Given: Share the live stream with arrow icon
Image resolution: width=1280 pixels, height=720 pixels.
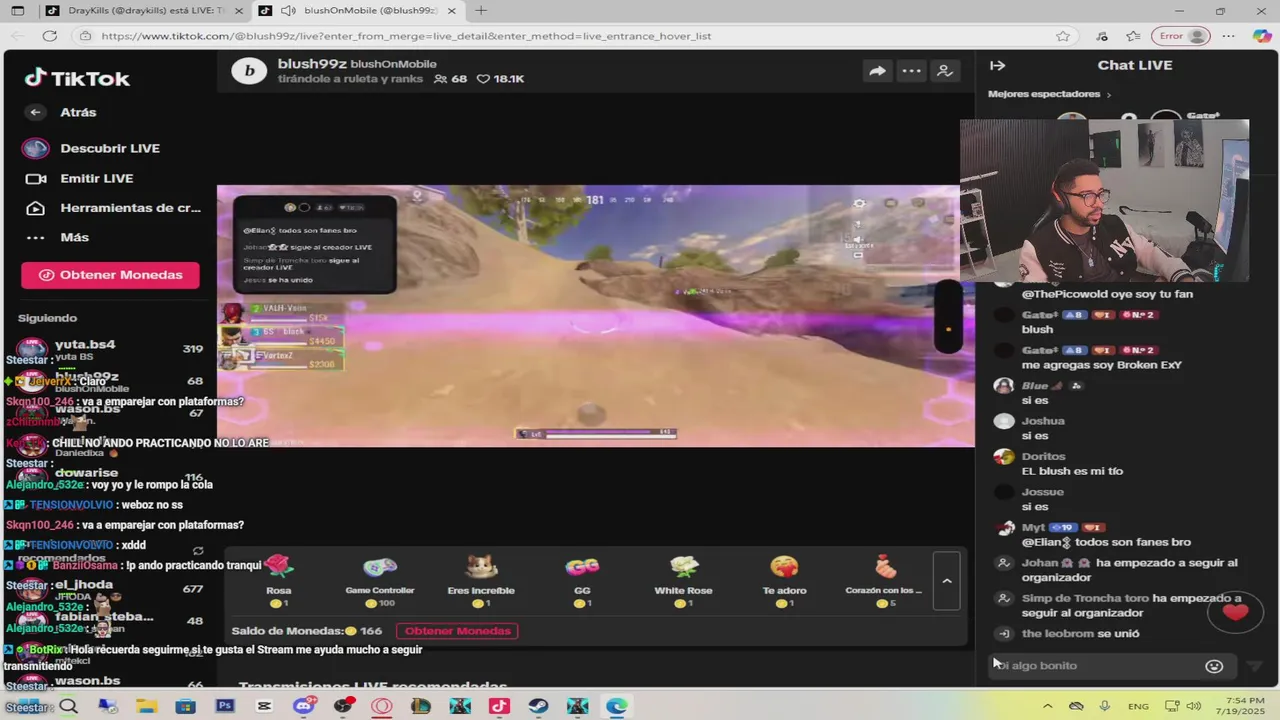Looking at the screenshot, I should (x=877, y=71).
